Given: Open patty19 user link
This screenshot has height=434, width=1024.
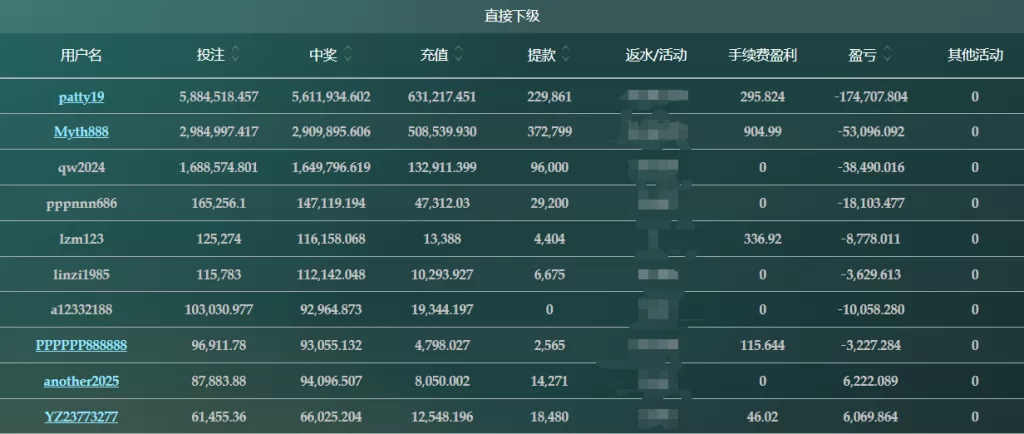Looking at the screenshot, I should [82, 97].
